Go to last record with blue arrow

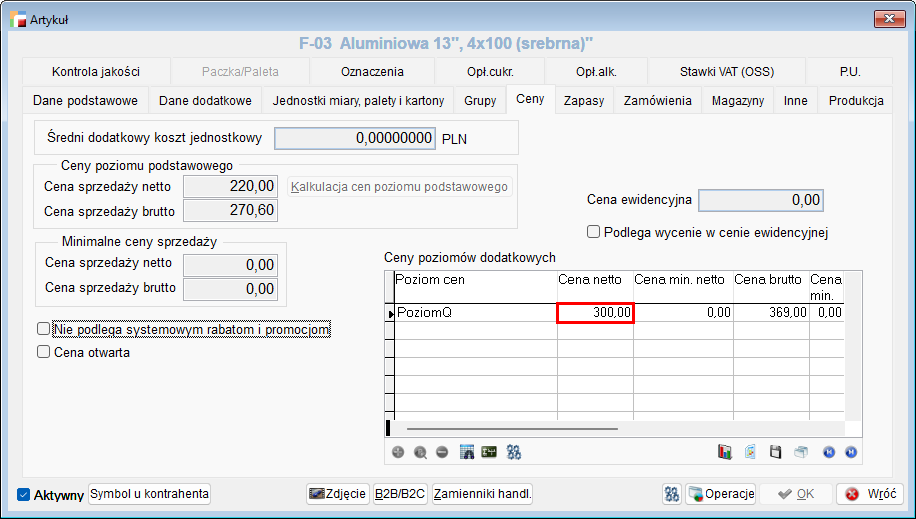point(851,452)
